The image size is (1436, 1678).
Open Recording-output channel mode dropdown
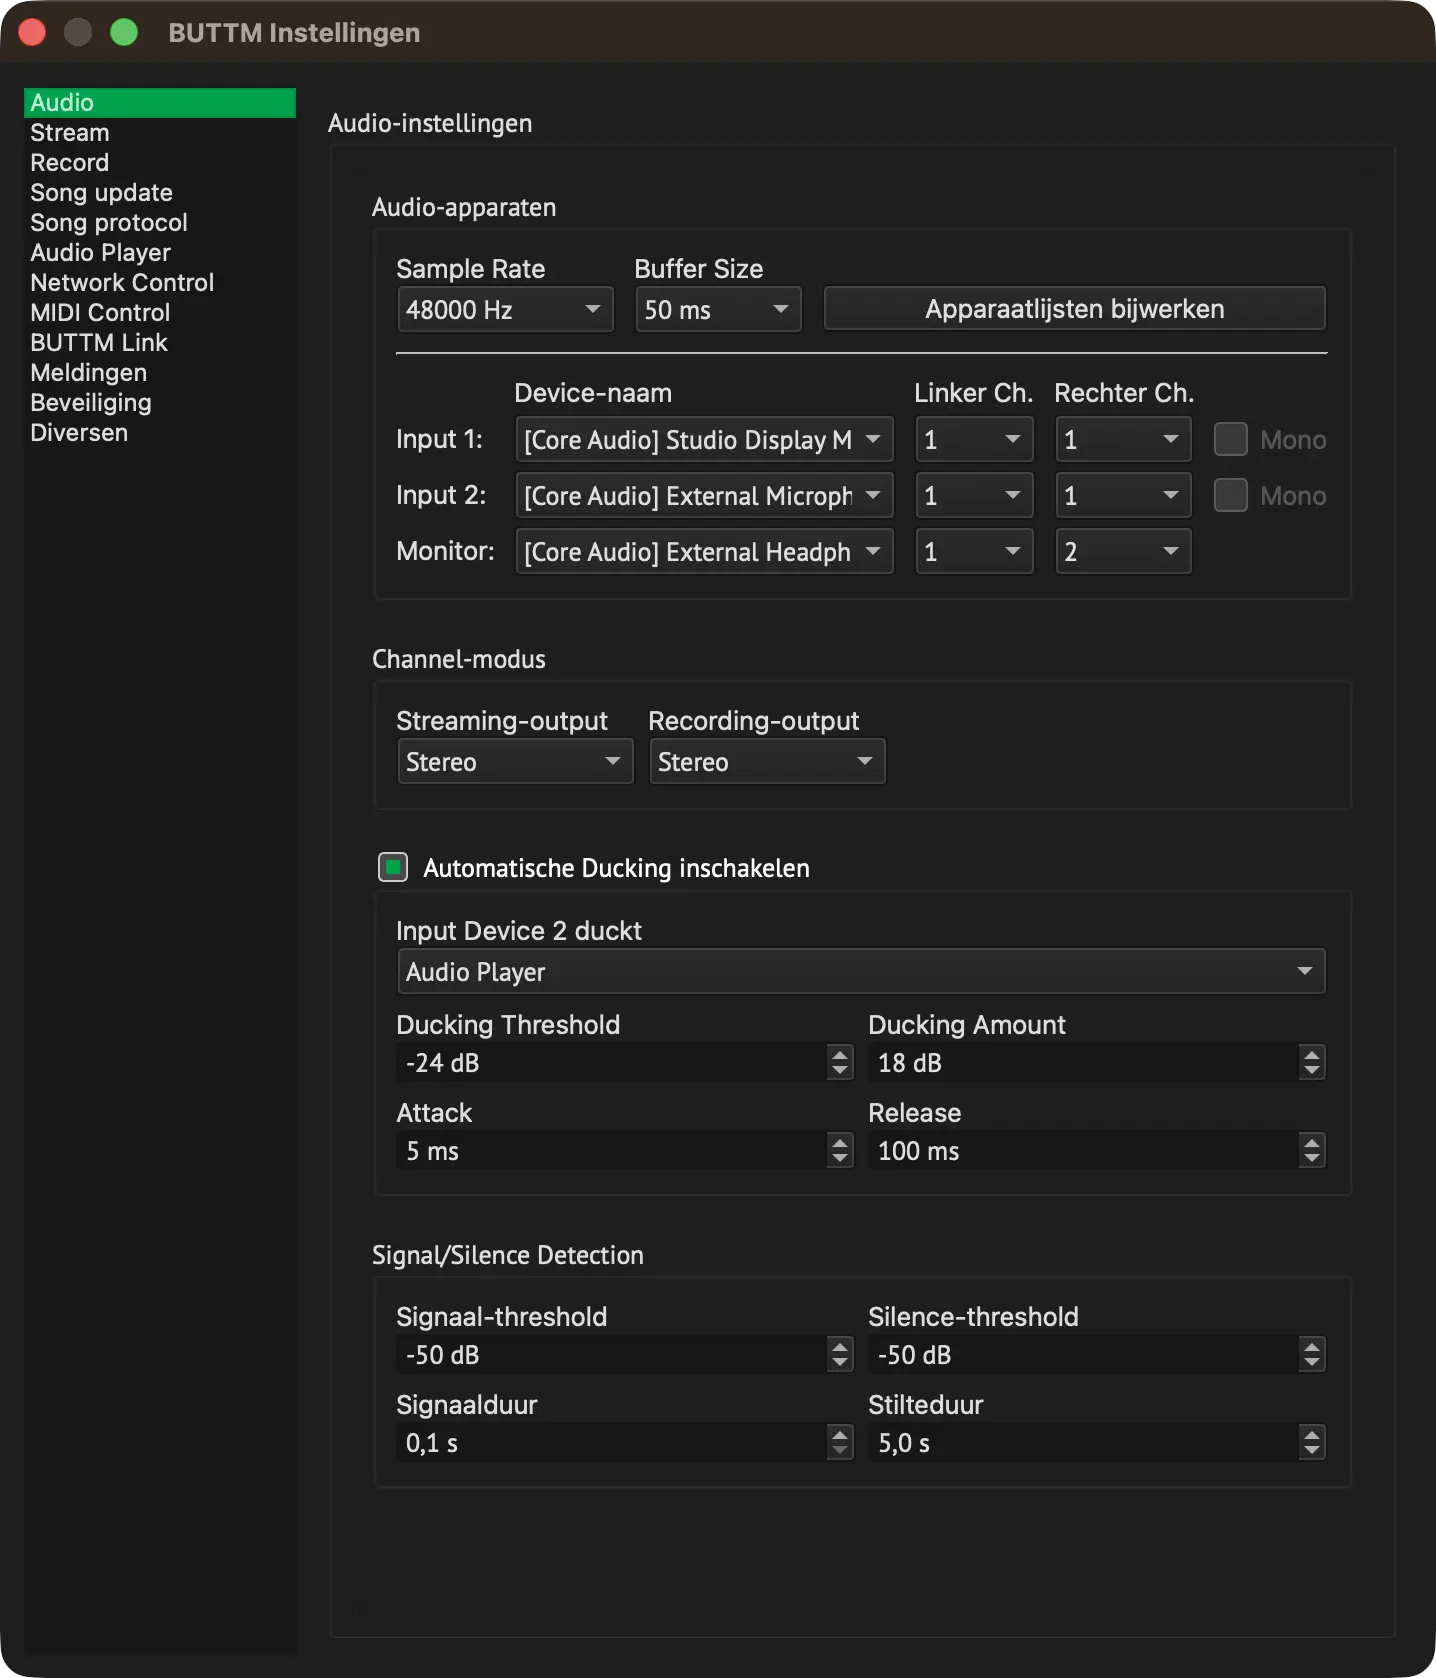coord(767,762)
